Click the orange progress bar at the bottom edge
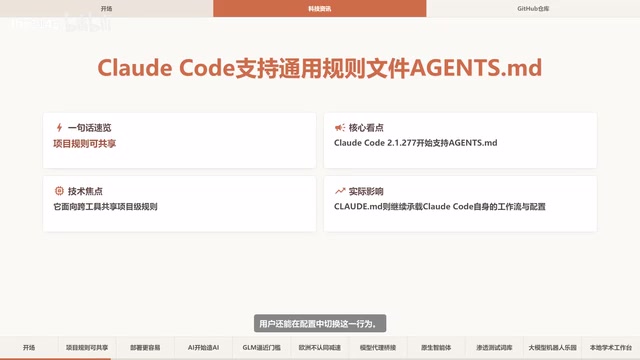This screenshot has height=360, width=640. 56,359
